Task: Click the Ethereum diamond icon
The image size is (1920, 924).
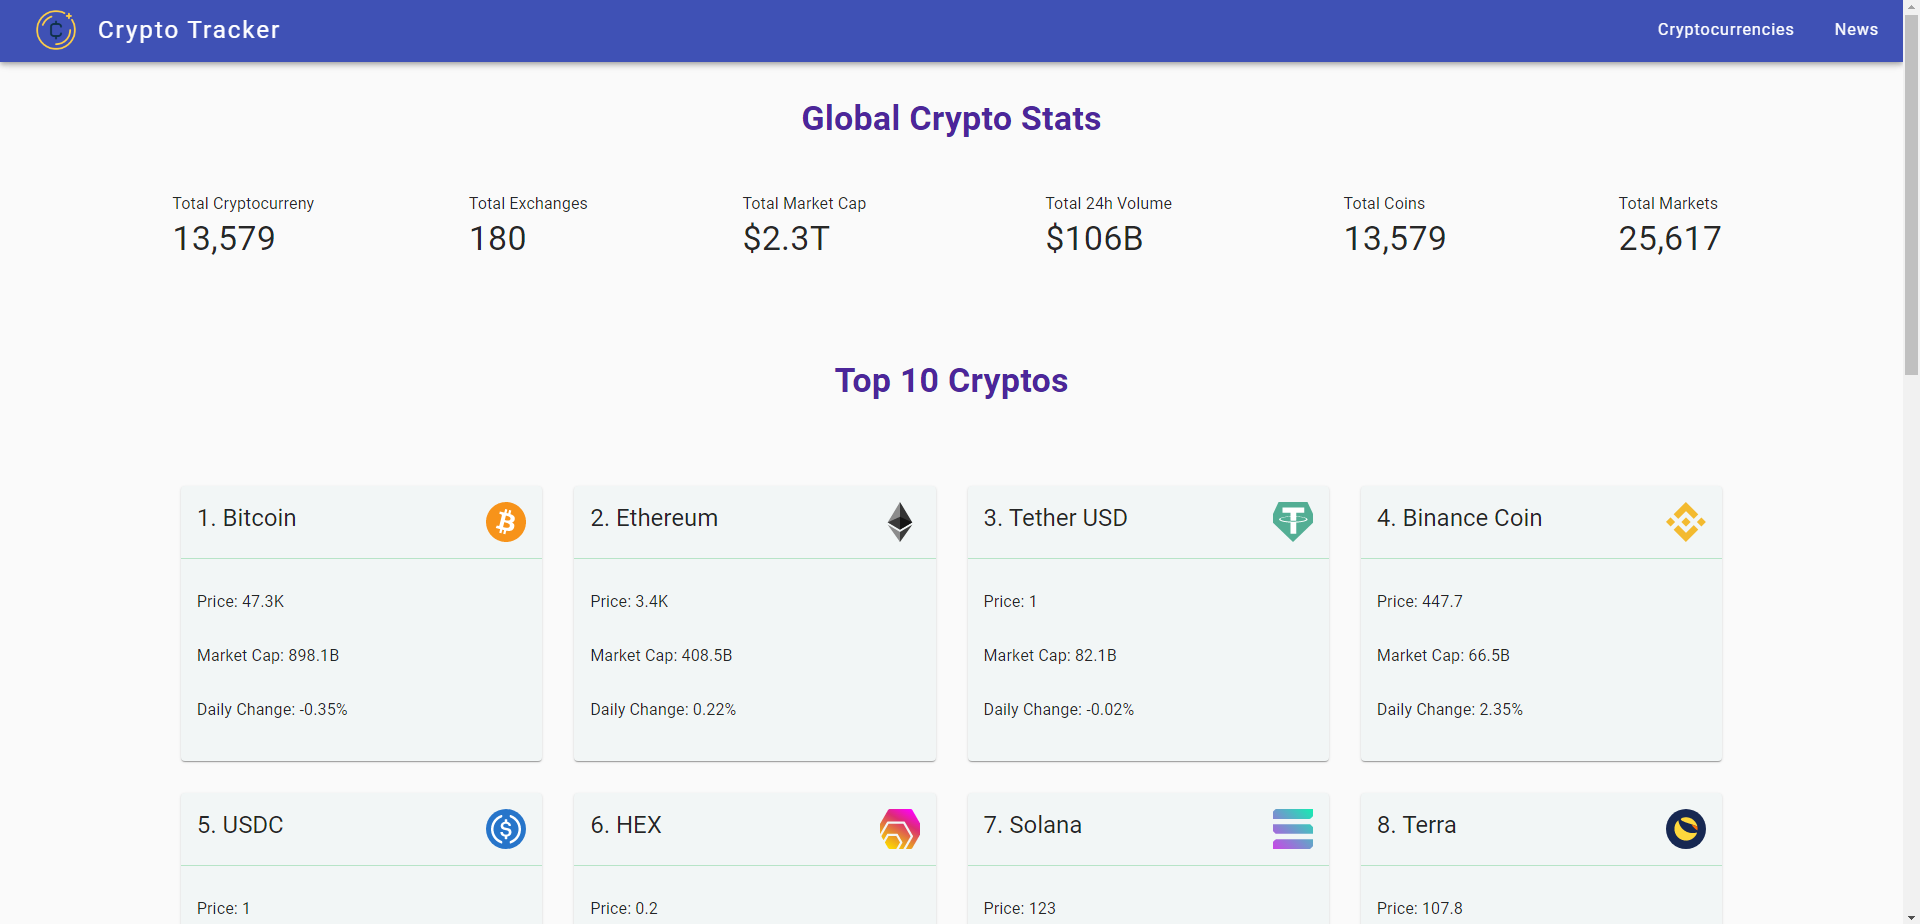Action: click(x=900, y=522)
